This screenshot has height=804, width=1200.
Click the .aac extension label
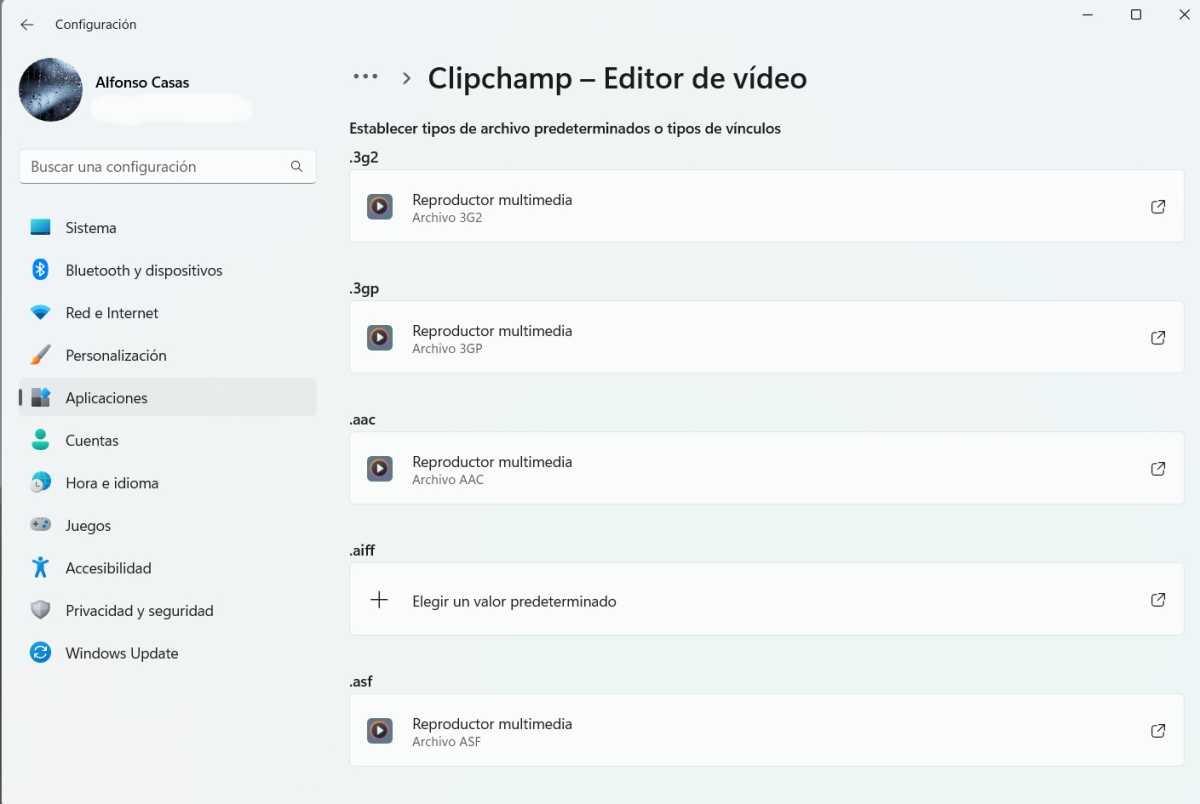click(362, 419)
